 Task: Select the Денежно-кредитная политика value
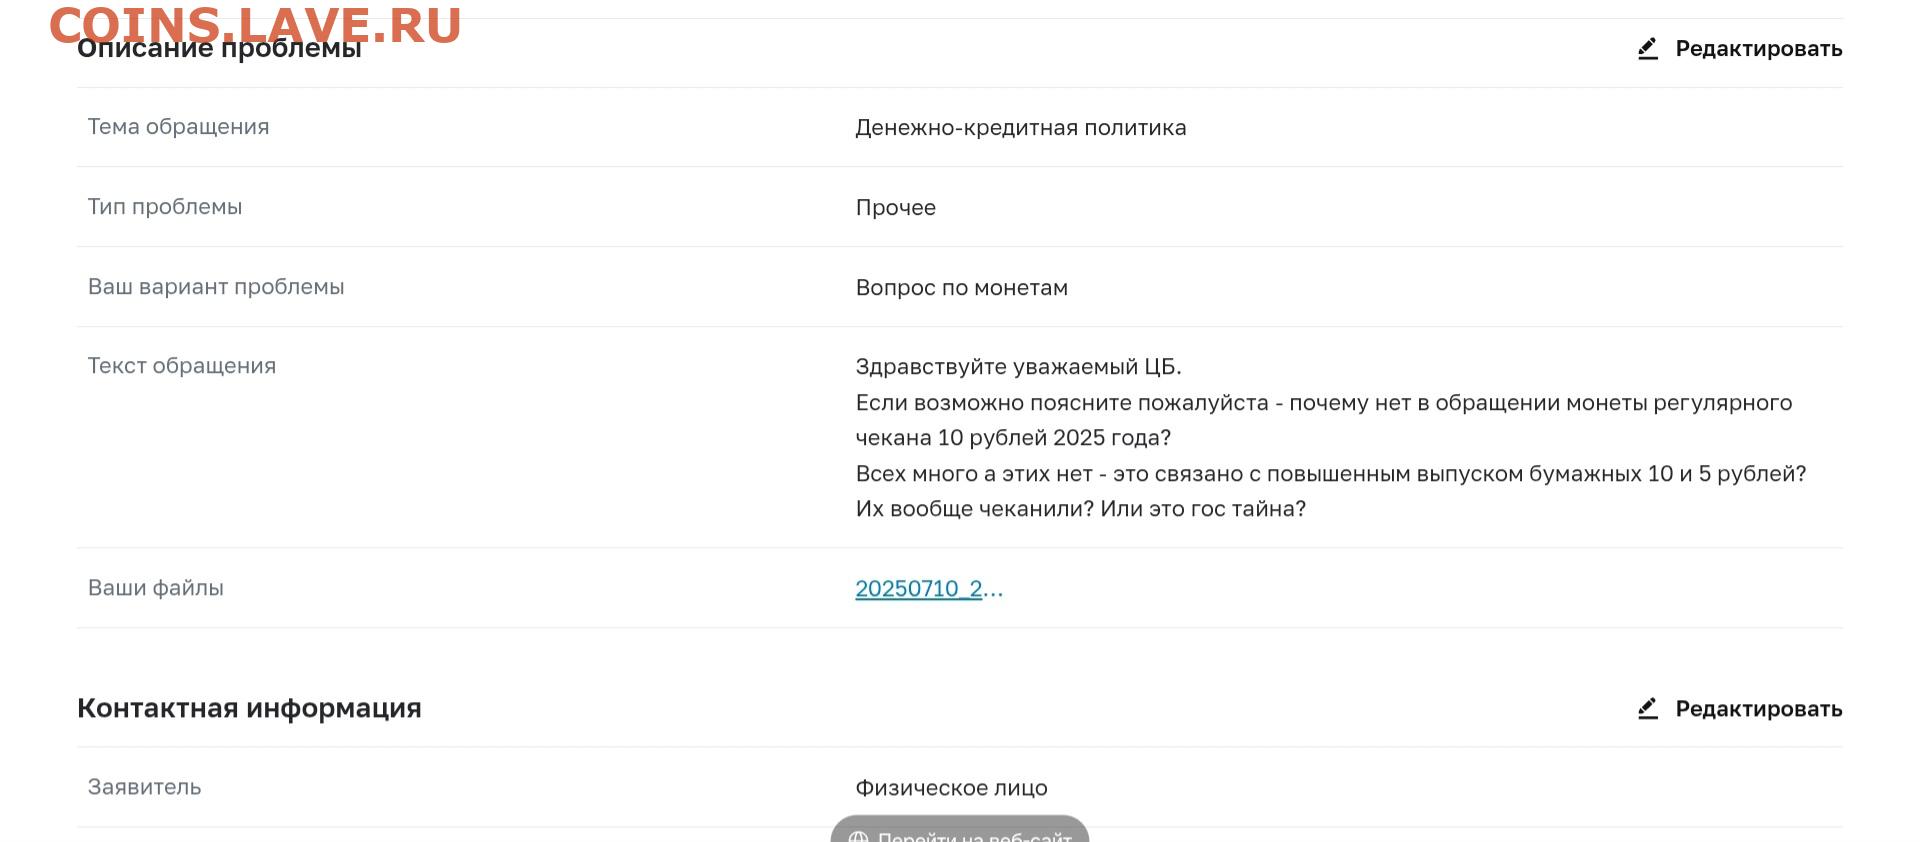click(1020, 128)
